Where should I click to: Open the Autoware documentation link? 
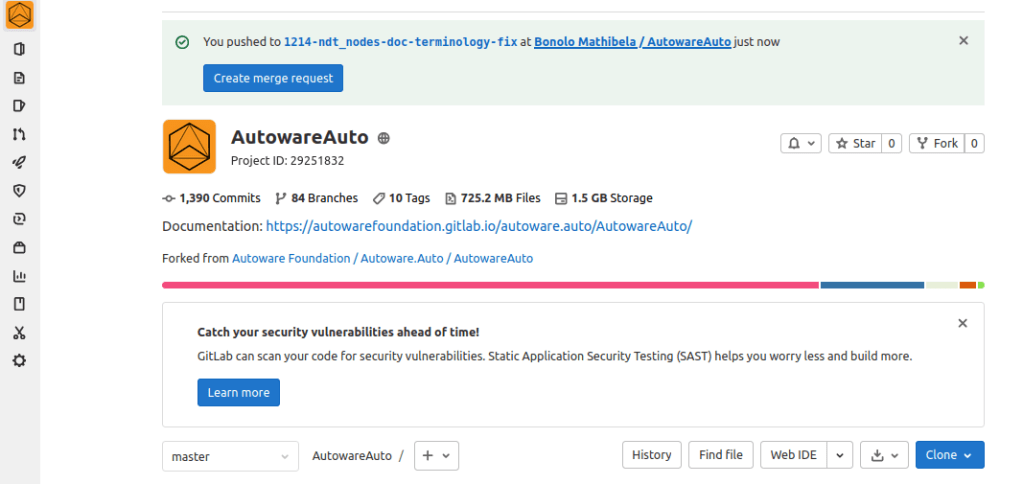tap(478, 226)
